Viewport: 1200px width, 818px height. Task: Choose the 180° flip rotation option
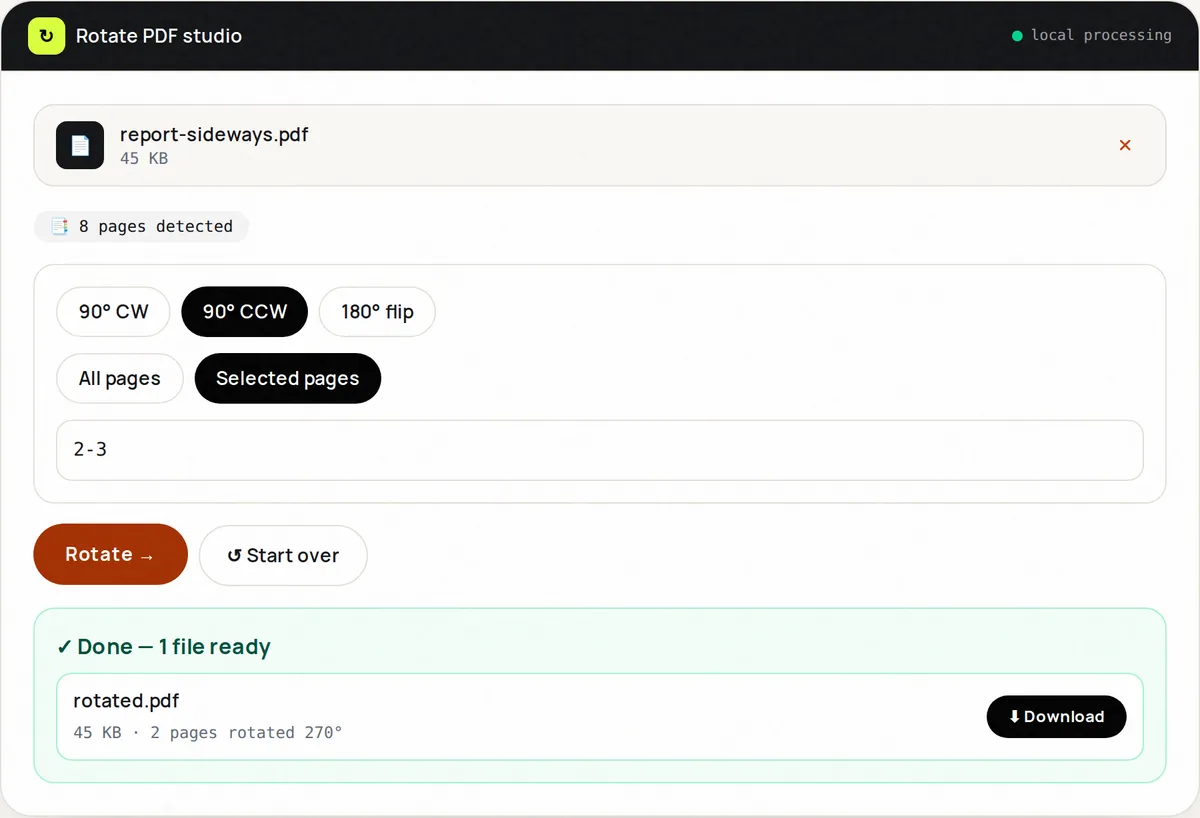click(x=378, y=311)
